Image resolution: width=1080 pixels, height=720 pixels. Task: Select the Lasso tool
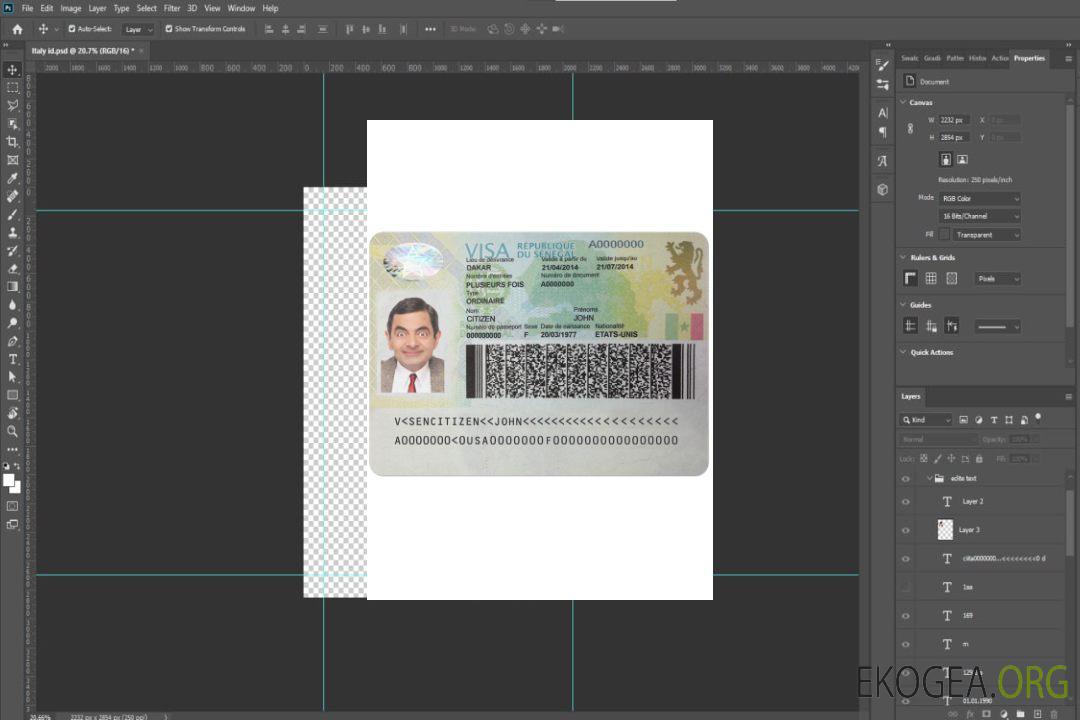click(12, 105)
